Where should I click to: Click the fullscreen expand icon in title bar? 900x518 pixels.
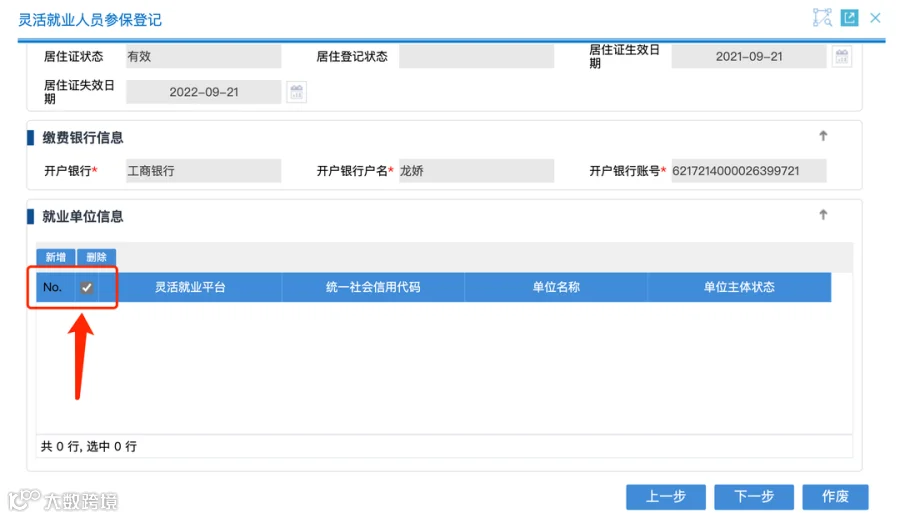[x=822, y=17]
